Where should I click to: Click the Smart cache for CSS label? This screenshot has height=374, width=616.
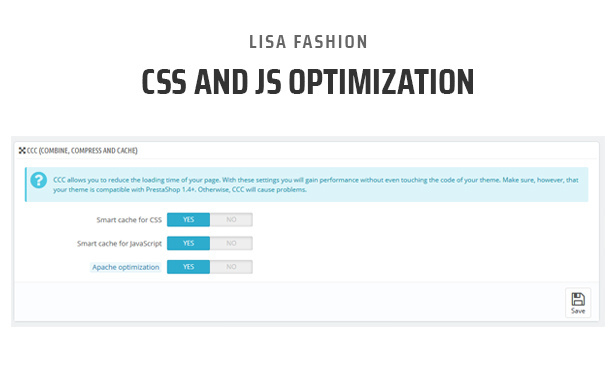(129, 220)
